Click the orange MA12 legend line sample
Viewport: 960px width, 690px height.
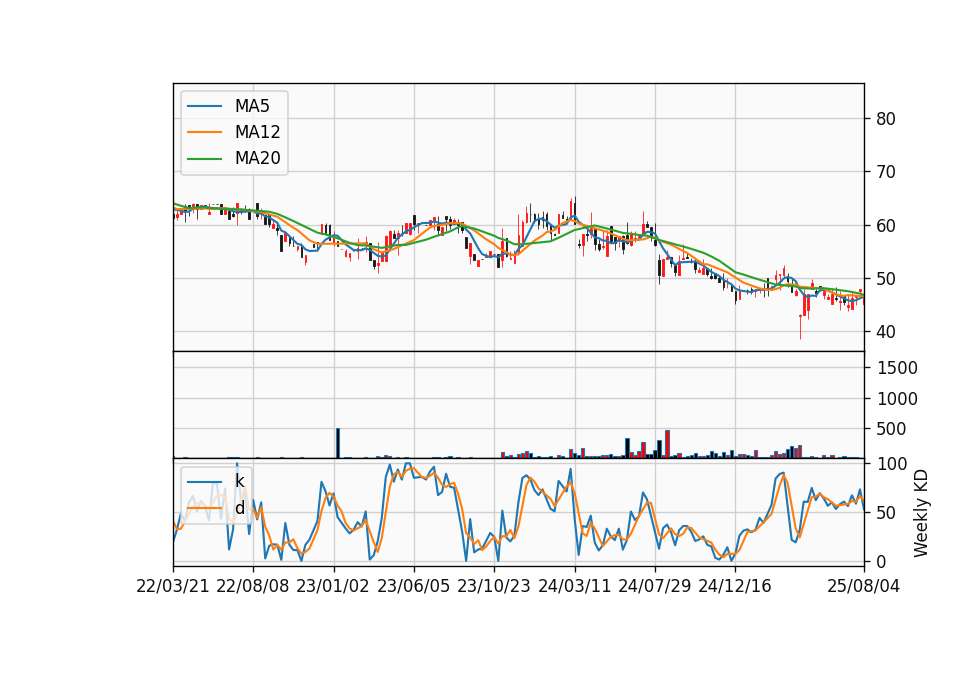tap(204, 132)
